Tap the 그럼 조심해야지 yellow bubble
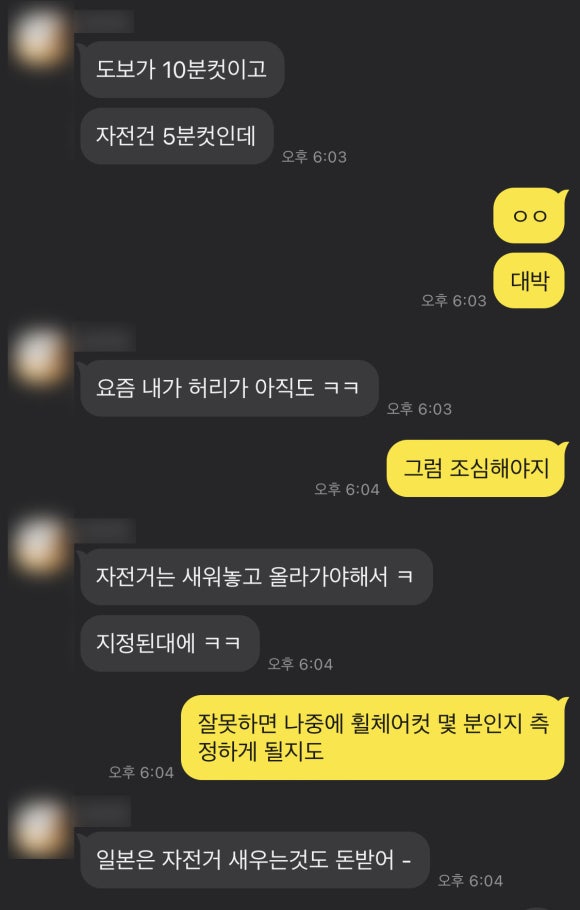This screenshot has width=580, height=910. 477,468
